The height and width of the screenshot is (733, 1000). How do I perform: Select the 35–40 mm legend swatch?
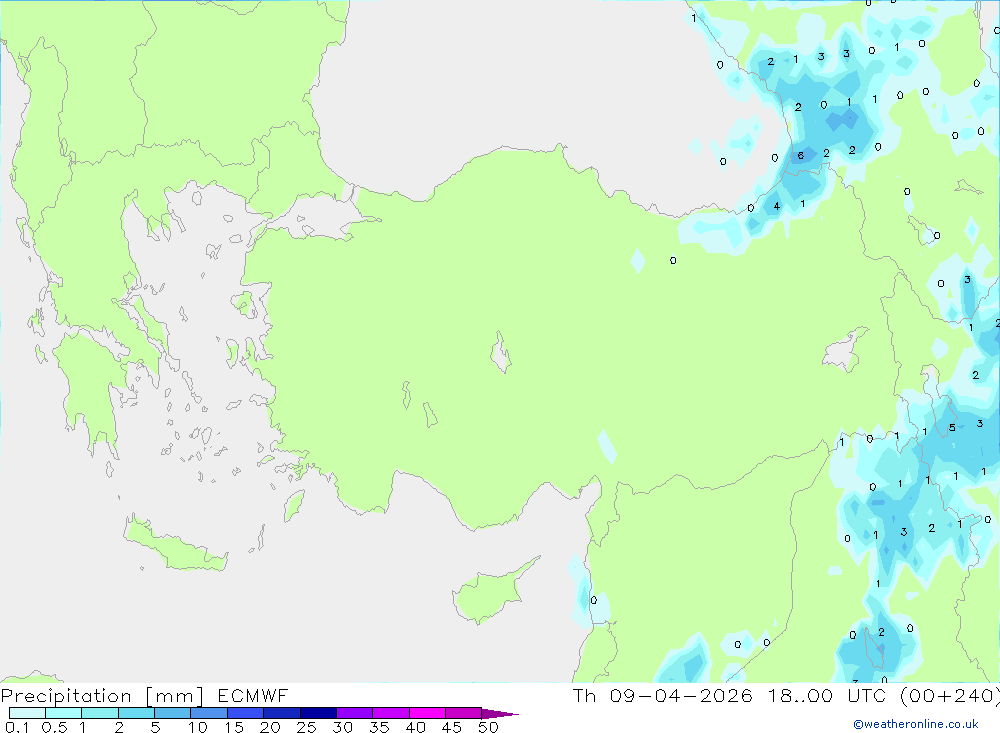coord(391,713)
